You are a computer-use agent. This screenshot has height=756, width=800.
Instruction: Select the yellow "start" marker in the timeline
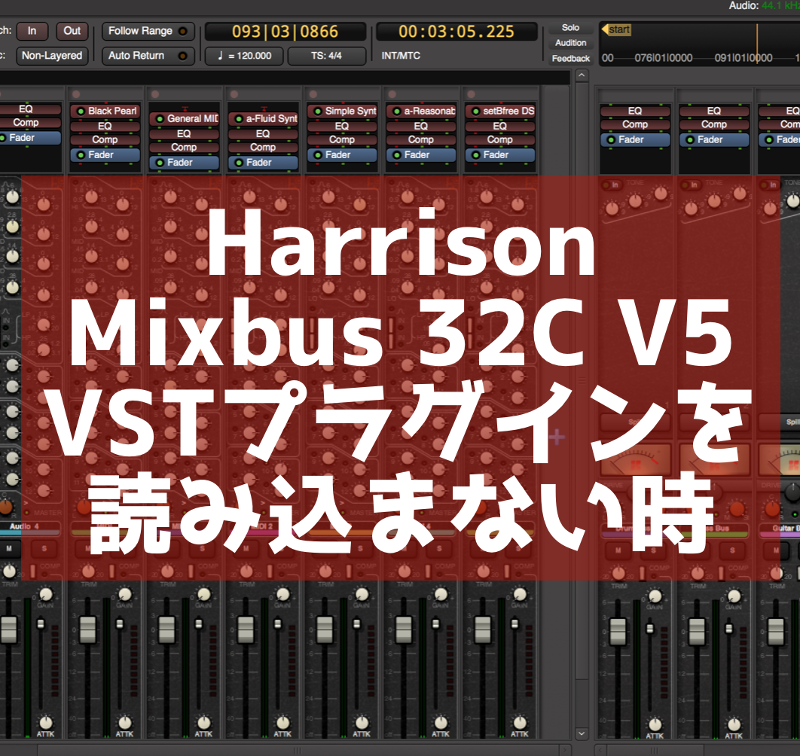click(616, 30)
